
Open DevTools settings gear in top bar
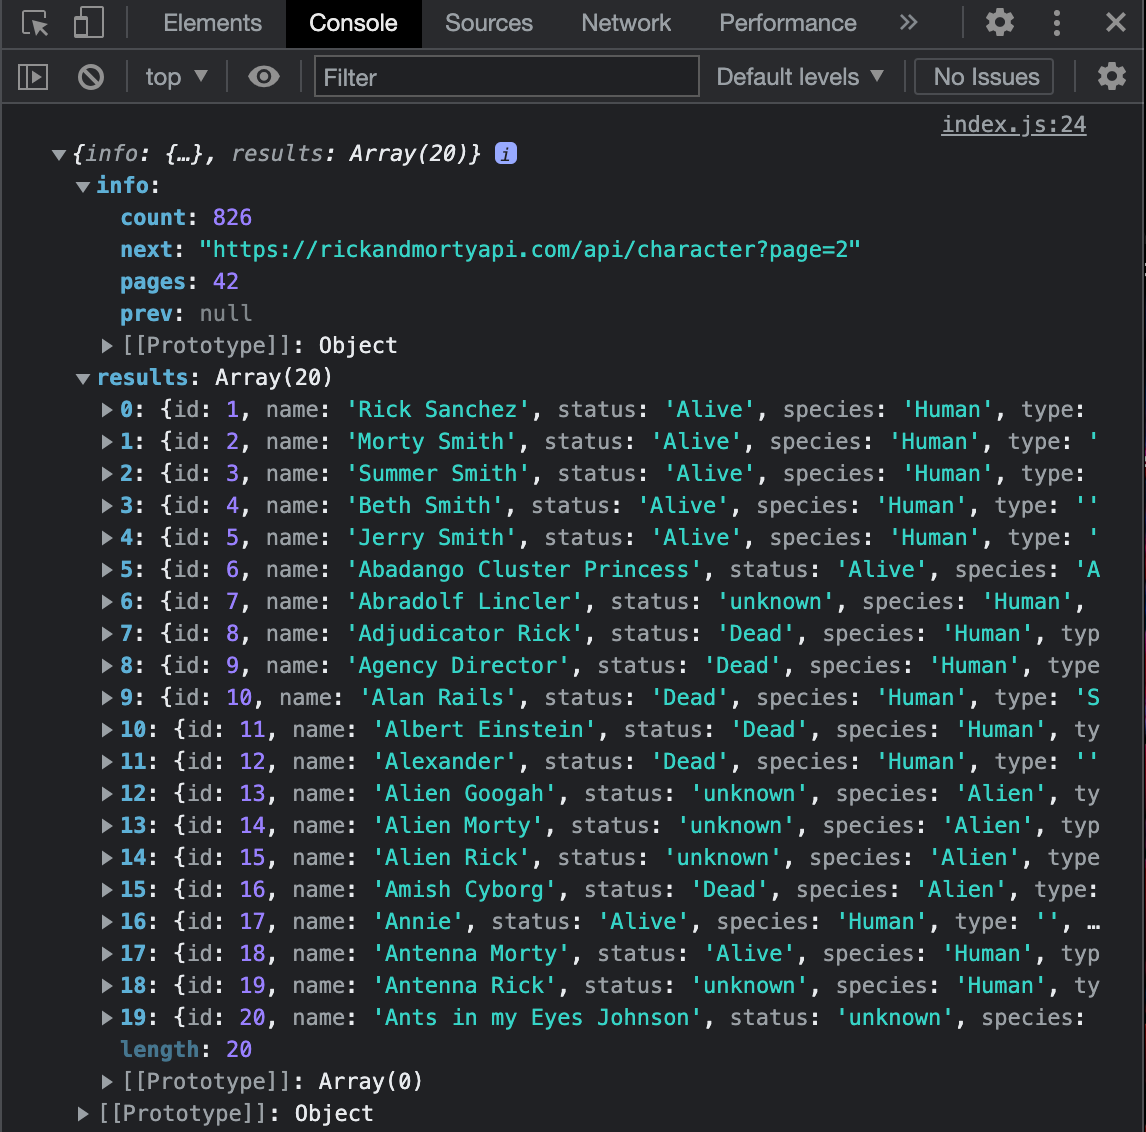click(999, 23)
